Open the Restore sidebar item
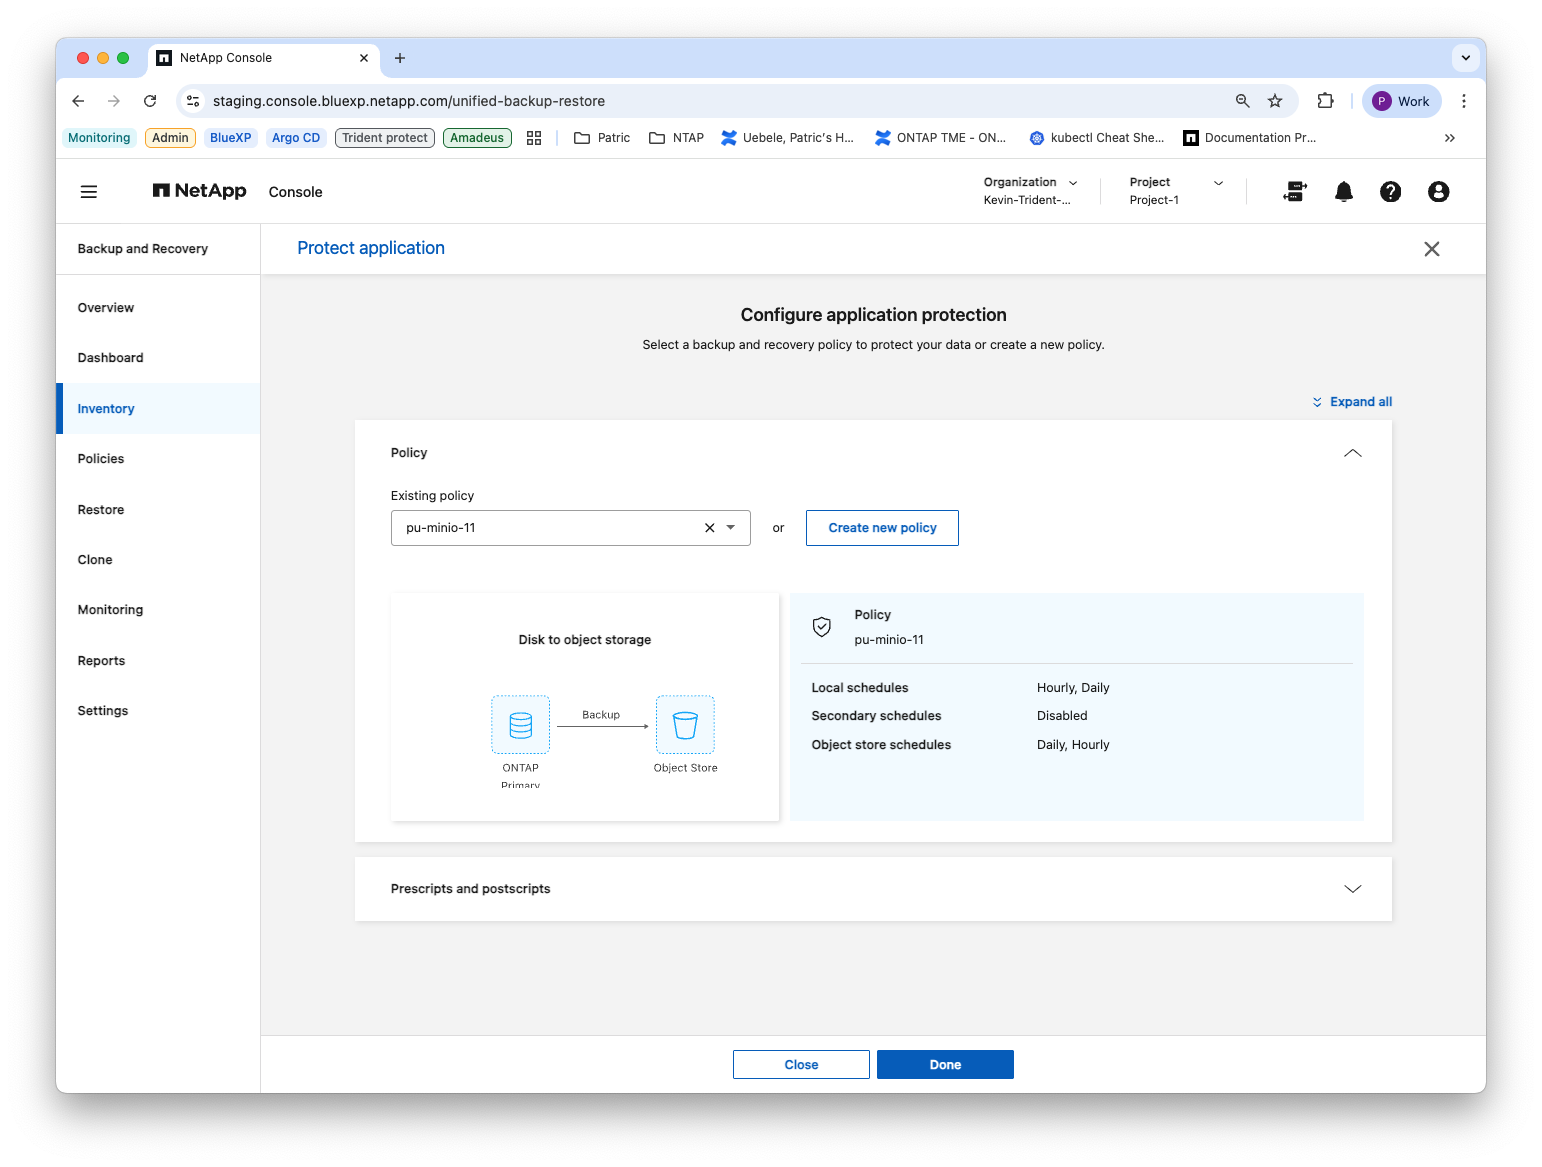This screenshot has height=1167, width=1542. (x=101, y=510)
